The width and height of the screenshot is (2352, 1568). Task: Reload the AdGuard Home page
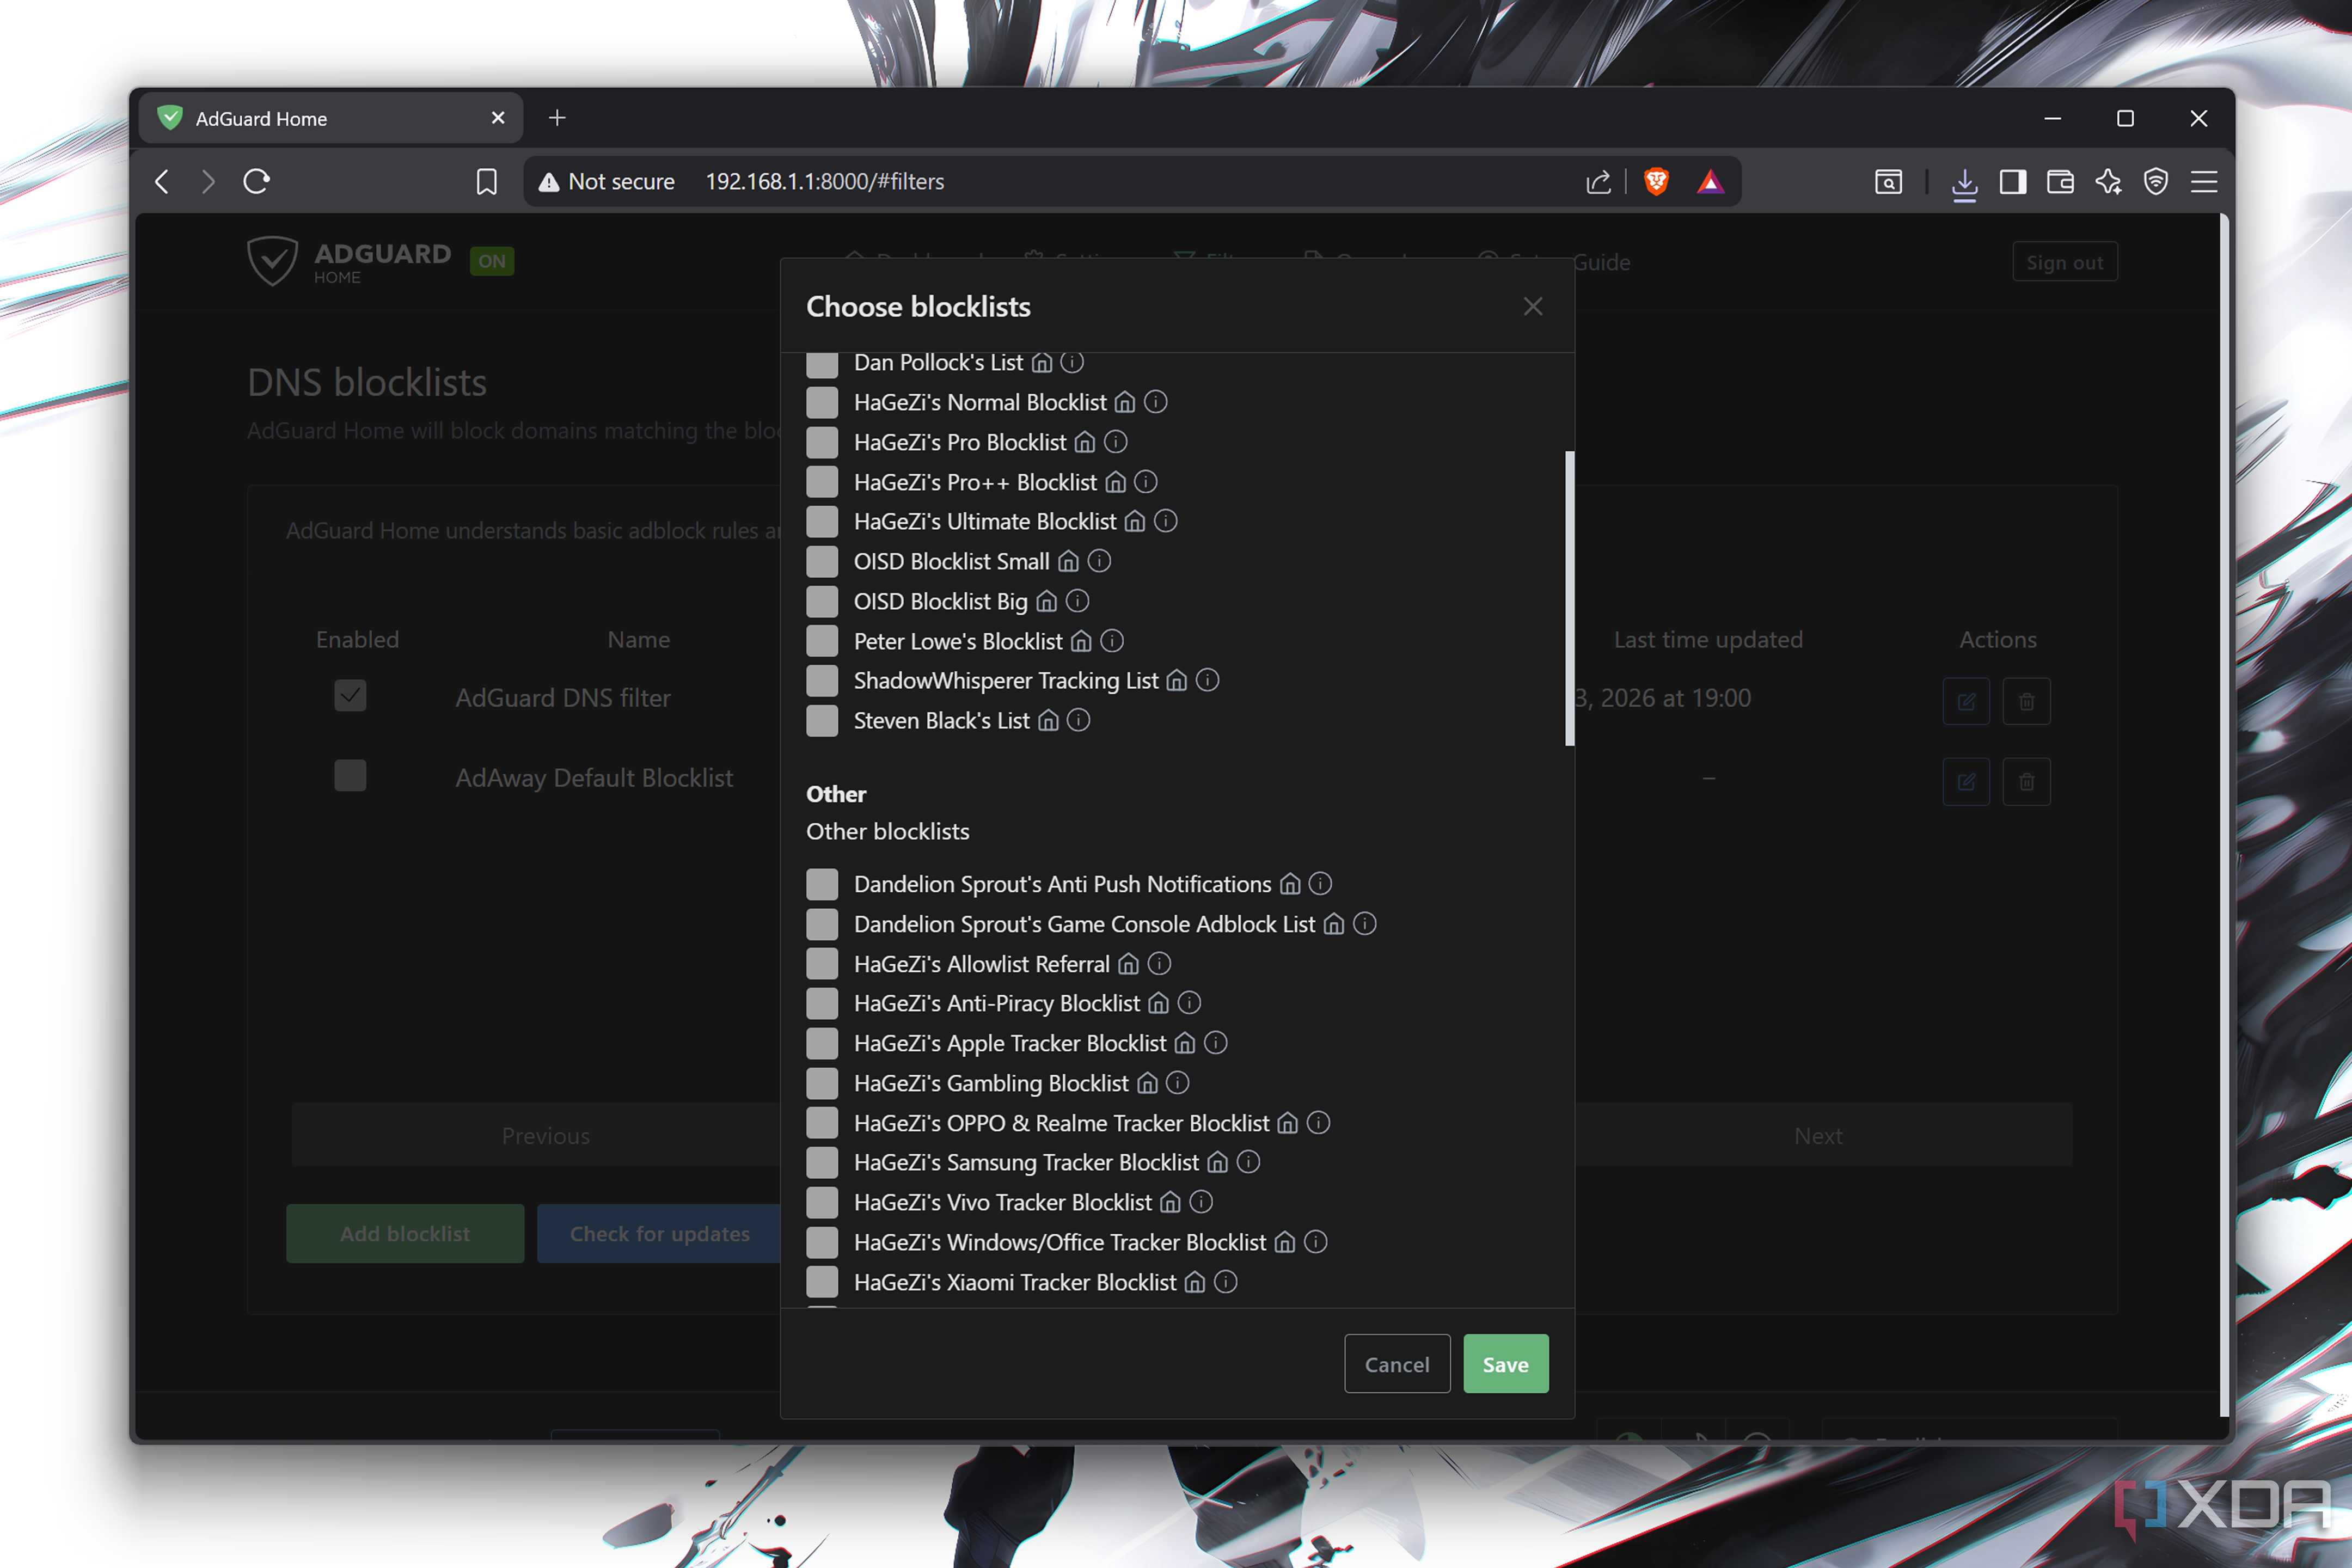click(257, 181)
